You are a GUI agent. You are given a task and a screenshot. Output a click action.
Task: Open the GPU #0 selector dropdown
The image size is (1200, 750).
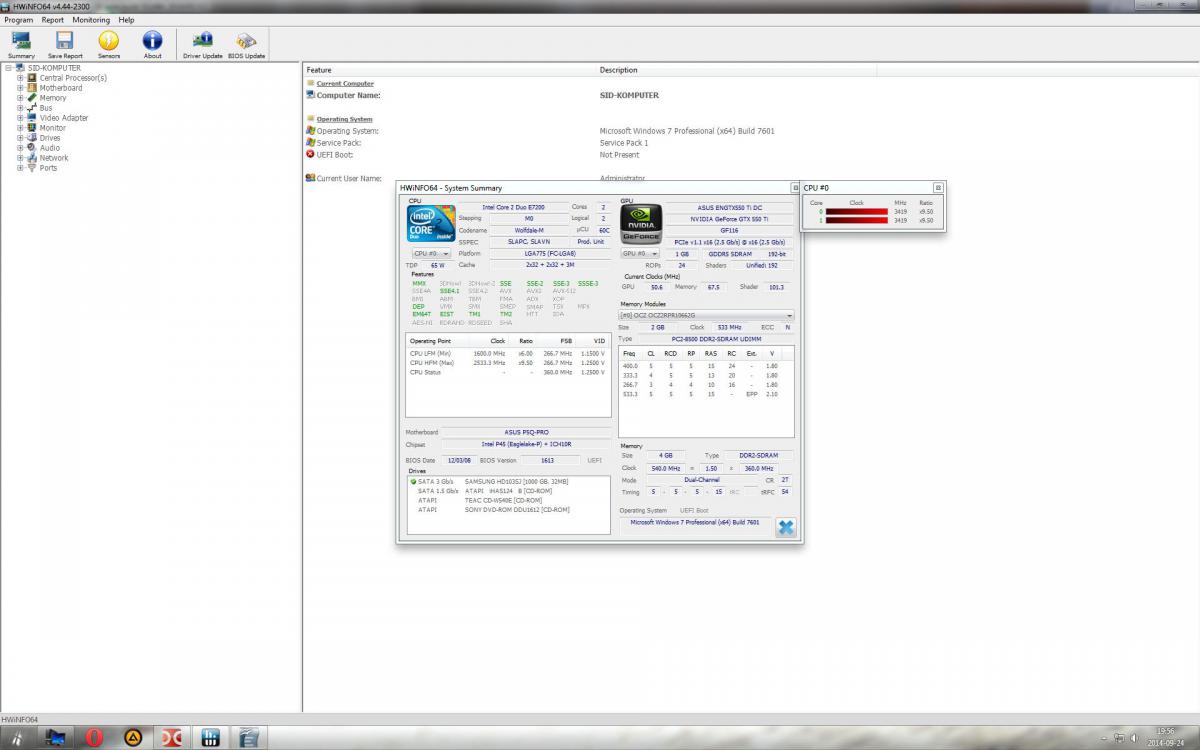coord(641,254)
